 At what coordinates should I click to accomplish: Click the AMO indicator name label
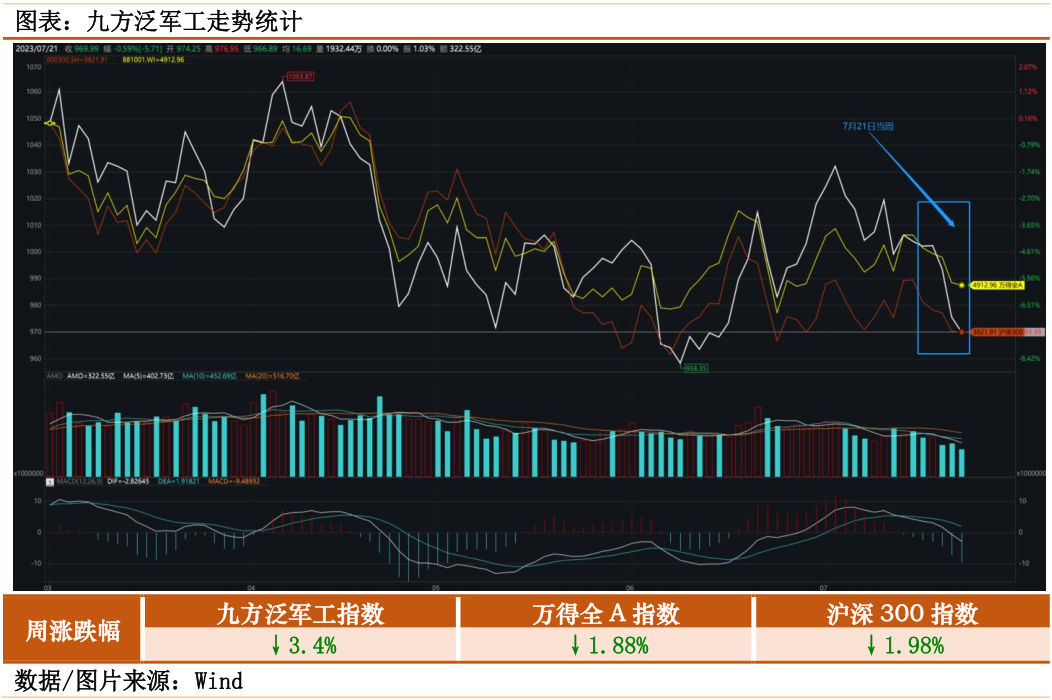55,376
